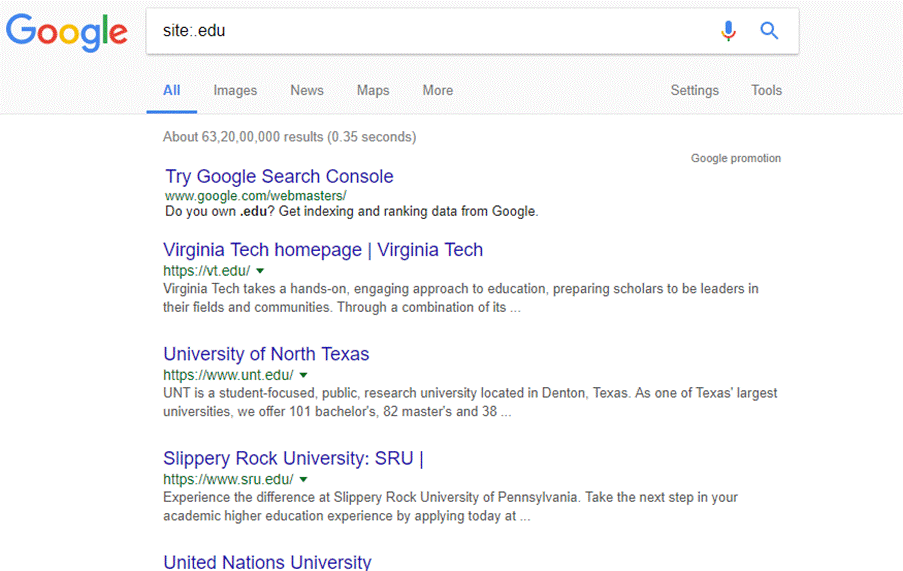Open the University of North Texas result
This screenshot has height=571, width=903.
coord(266,354)
